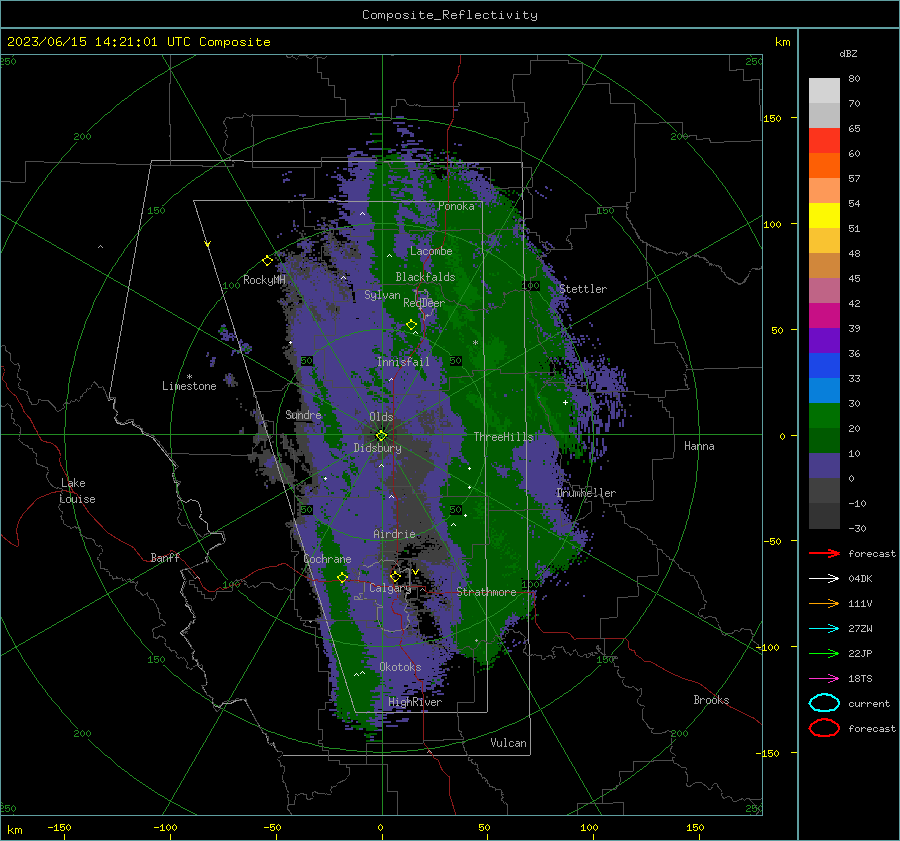The image size is (900, 841).
Task: Select the Sylvan label on map
Action: (382, 295)
